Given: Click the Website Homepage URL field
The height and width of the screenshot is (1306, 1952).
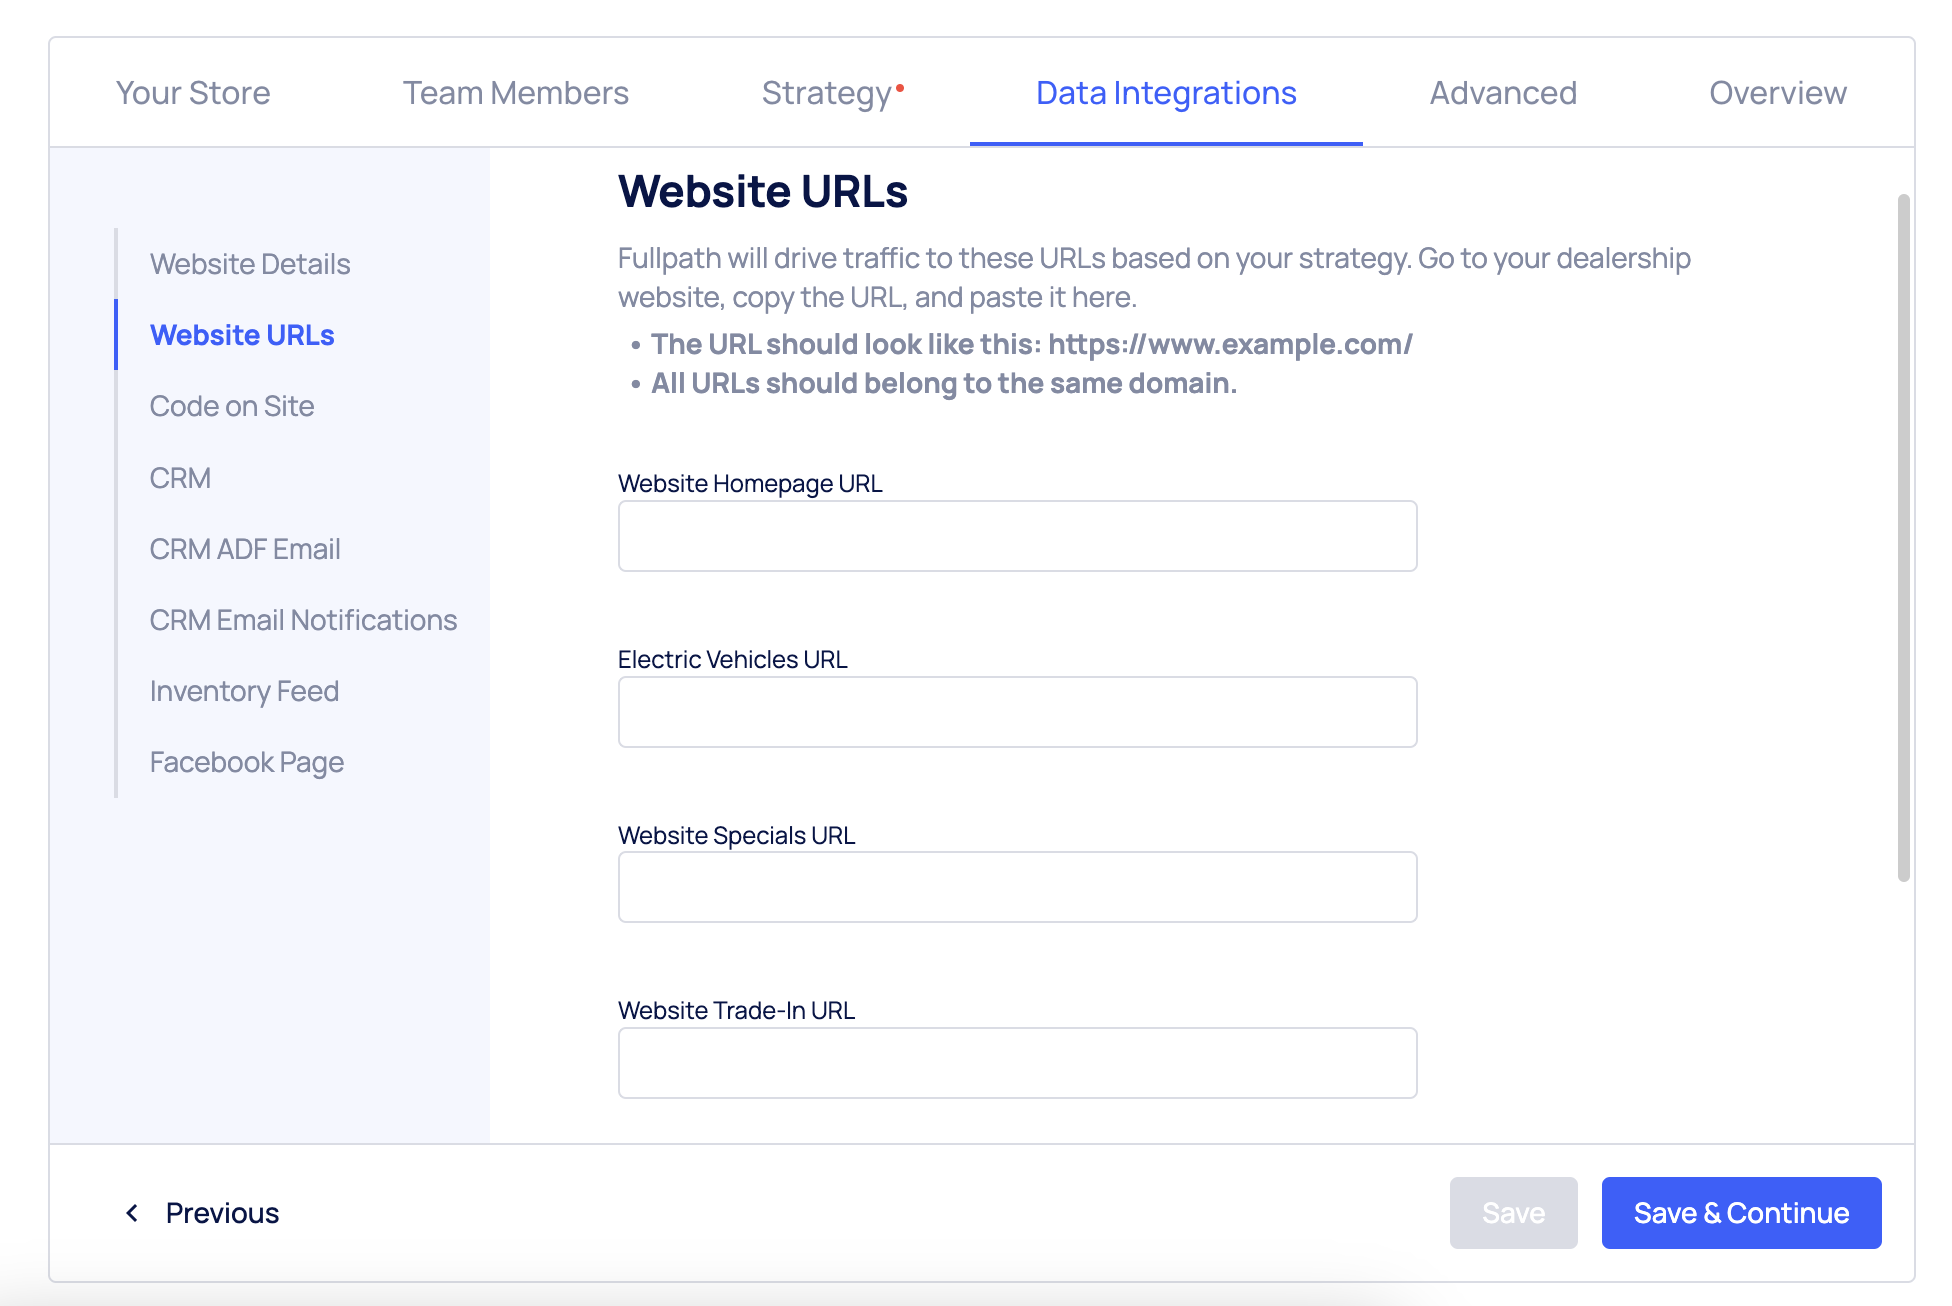Looking at the screenshot, I should coord(1017,536).
